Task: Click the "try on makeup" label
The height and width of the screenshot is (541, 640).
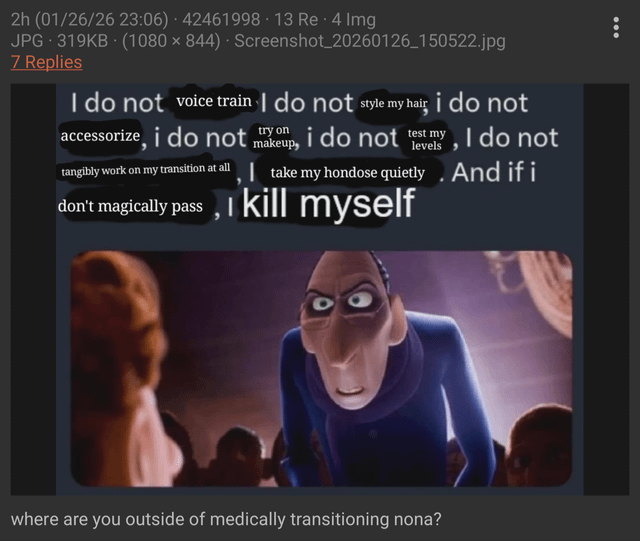Action: point(273,136)
